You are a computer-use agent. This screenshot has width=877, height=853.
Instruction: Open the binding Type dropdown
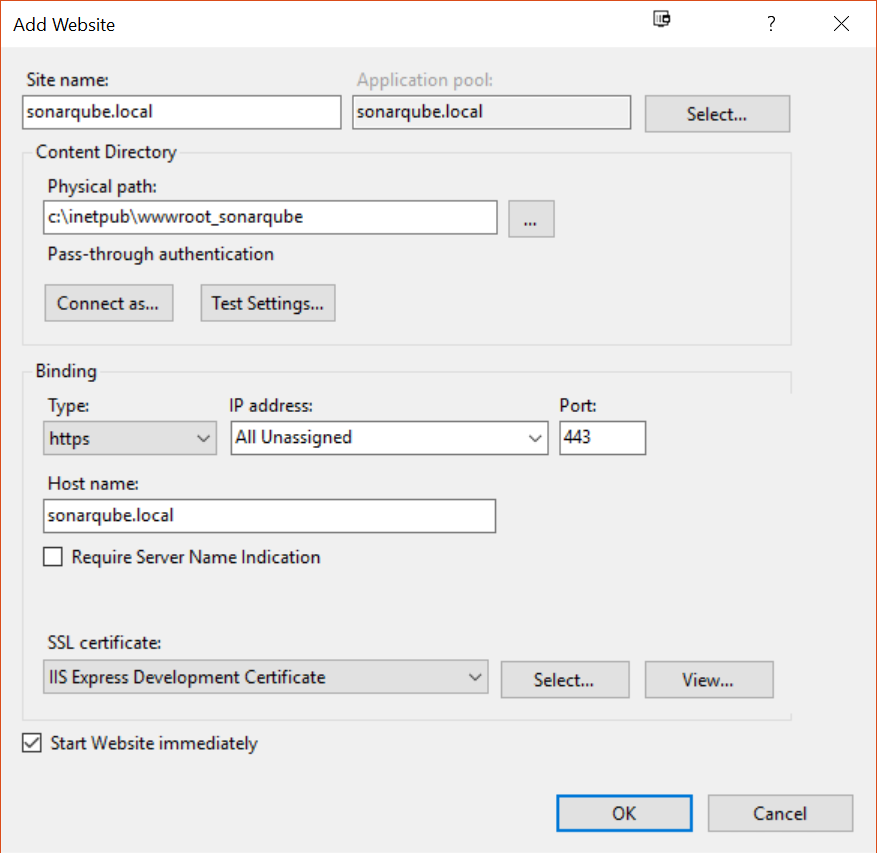pos(130,438)
